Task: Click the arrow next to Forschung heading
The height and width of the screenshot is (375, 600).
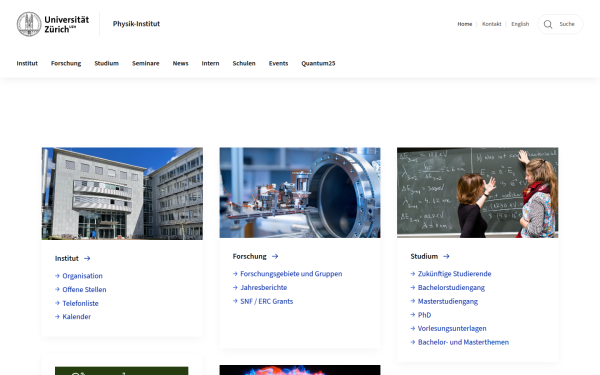Action: (275, 256)
